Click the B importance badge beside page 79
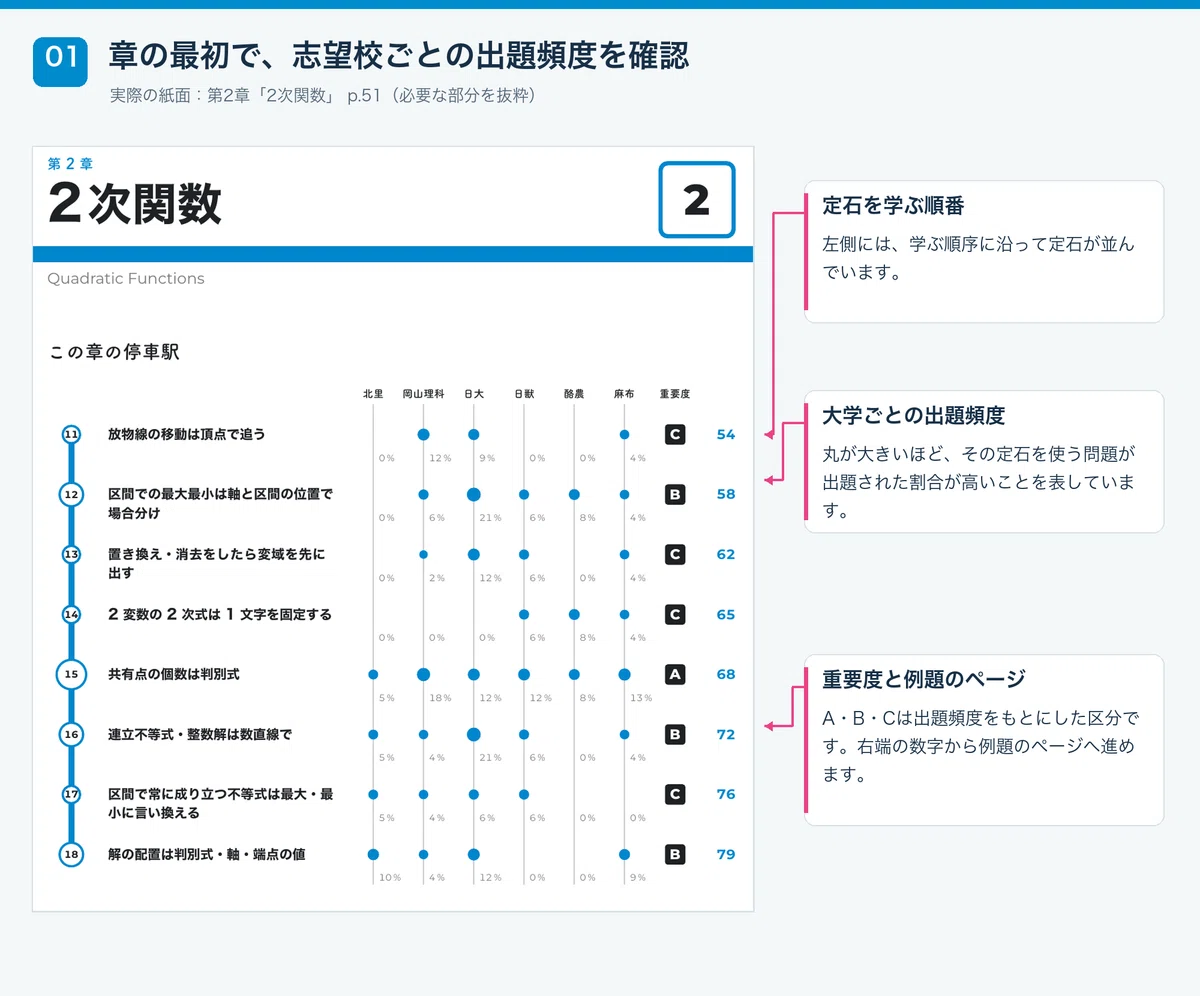Viewport: 1200px width, 996px height. tap(675, 854)
